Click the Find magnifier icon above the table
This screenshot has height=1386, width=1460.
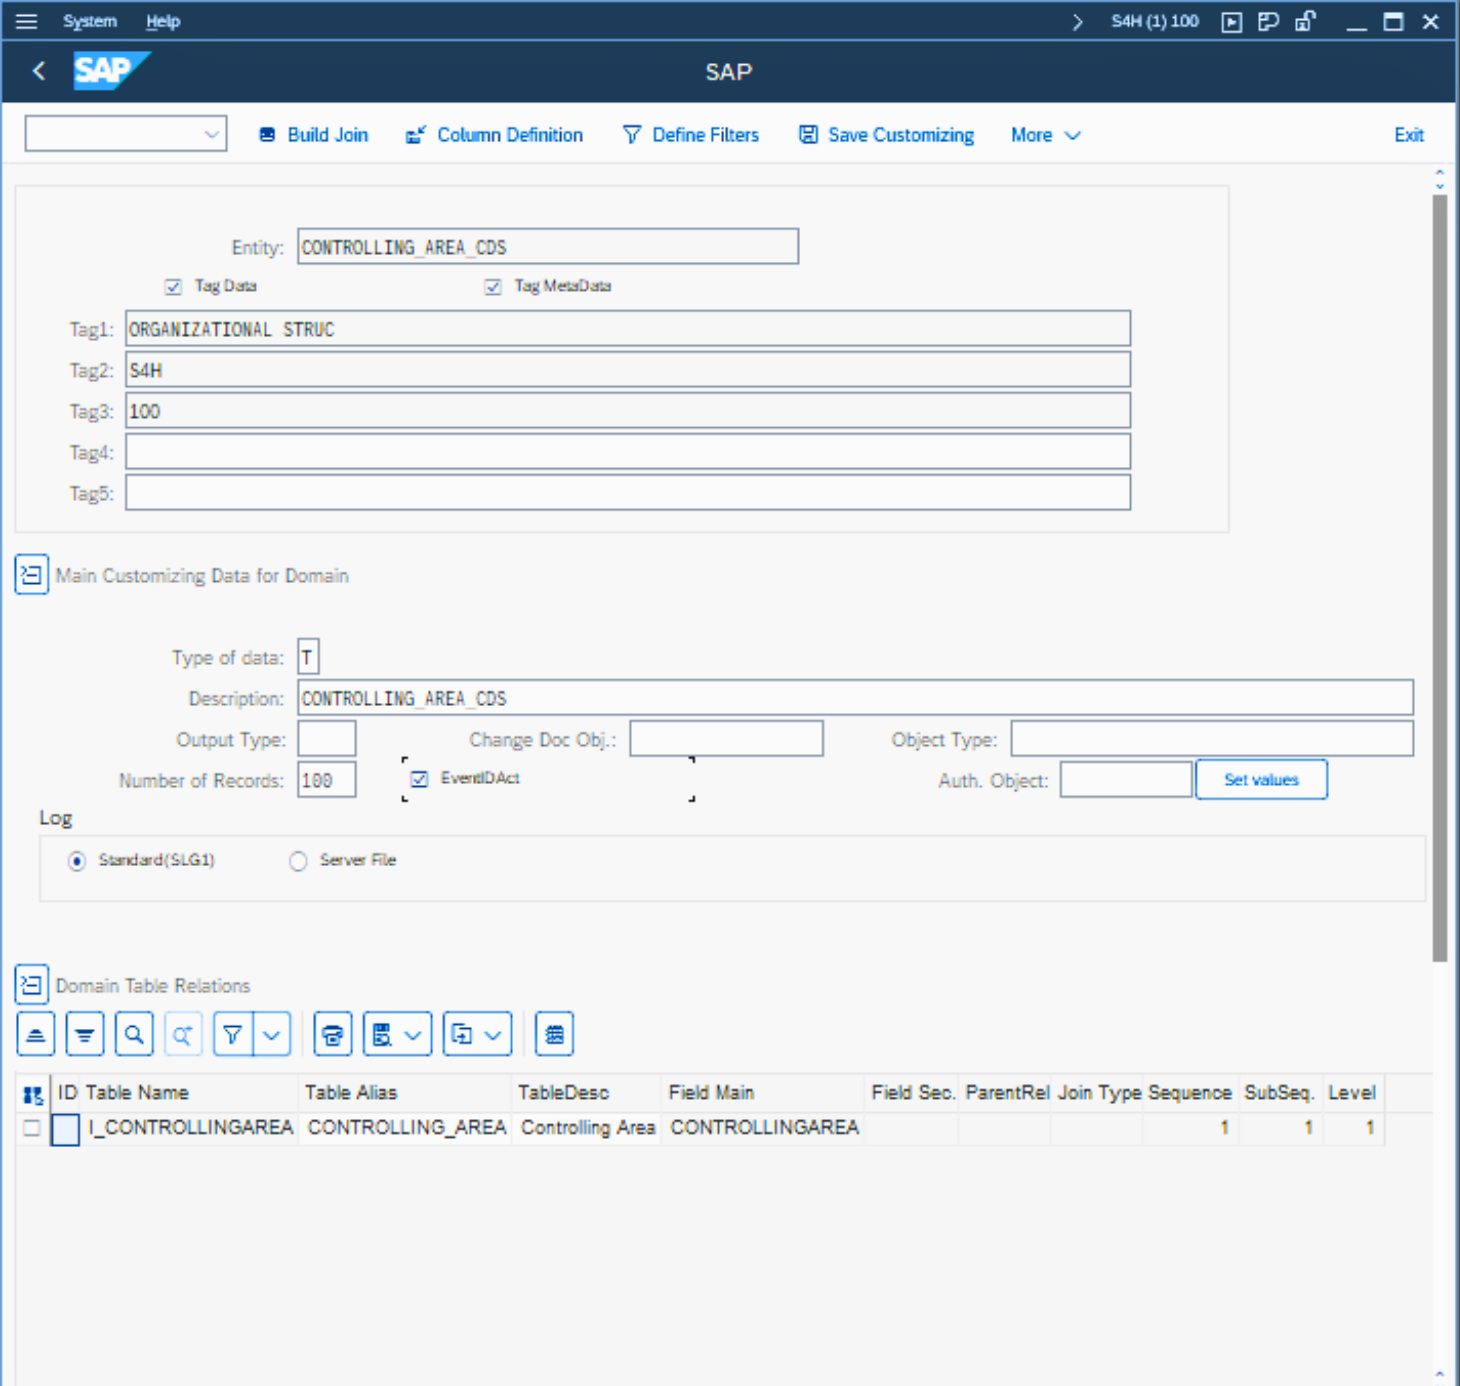point(134,1034)
